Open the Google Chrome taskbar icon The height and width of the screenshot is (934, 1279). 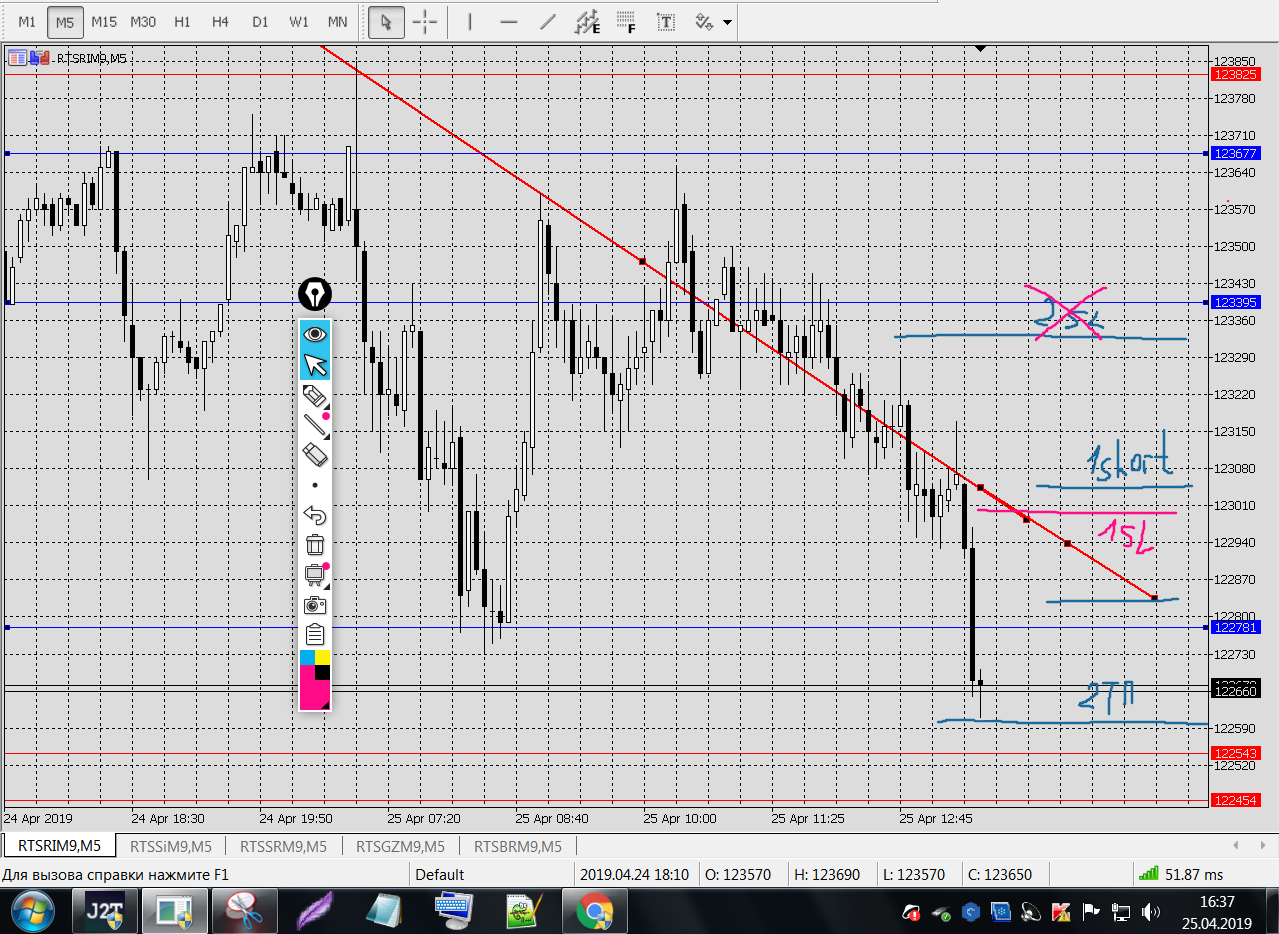point(594,912)
